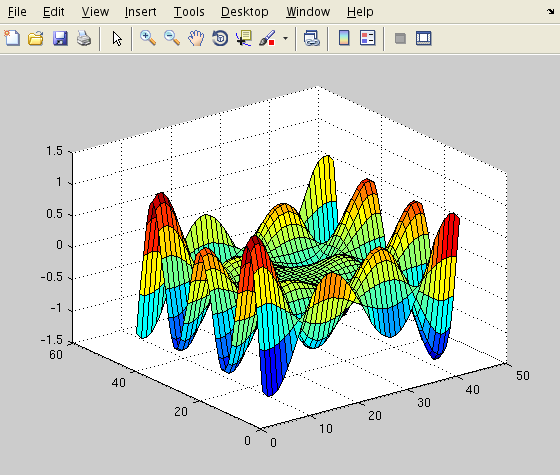Activate the Zoom In magnifier tool

point(148,38)
